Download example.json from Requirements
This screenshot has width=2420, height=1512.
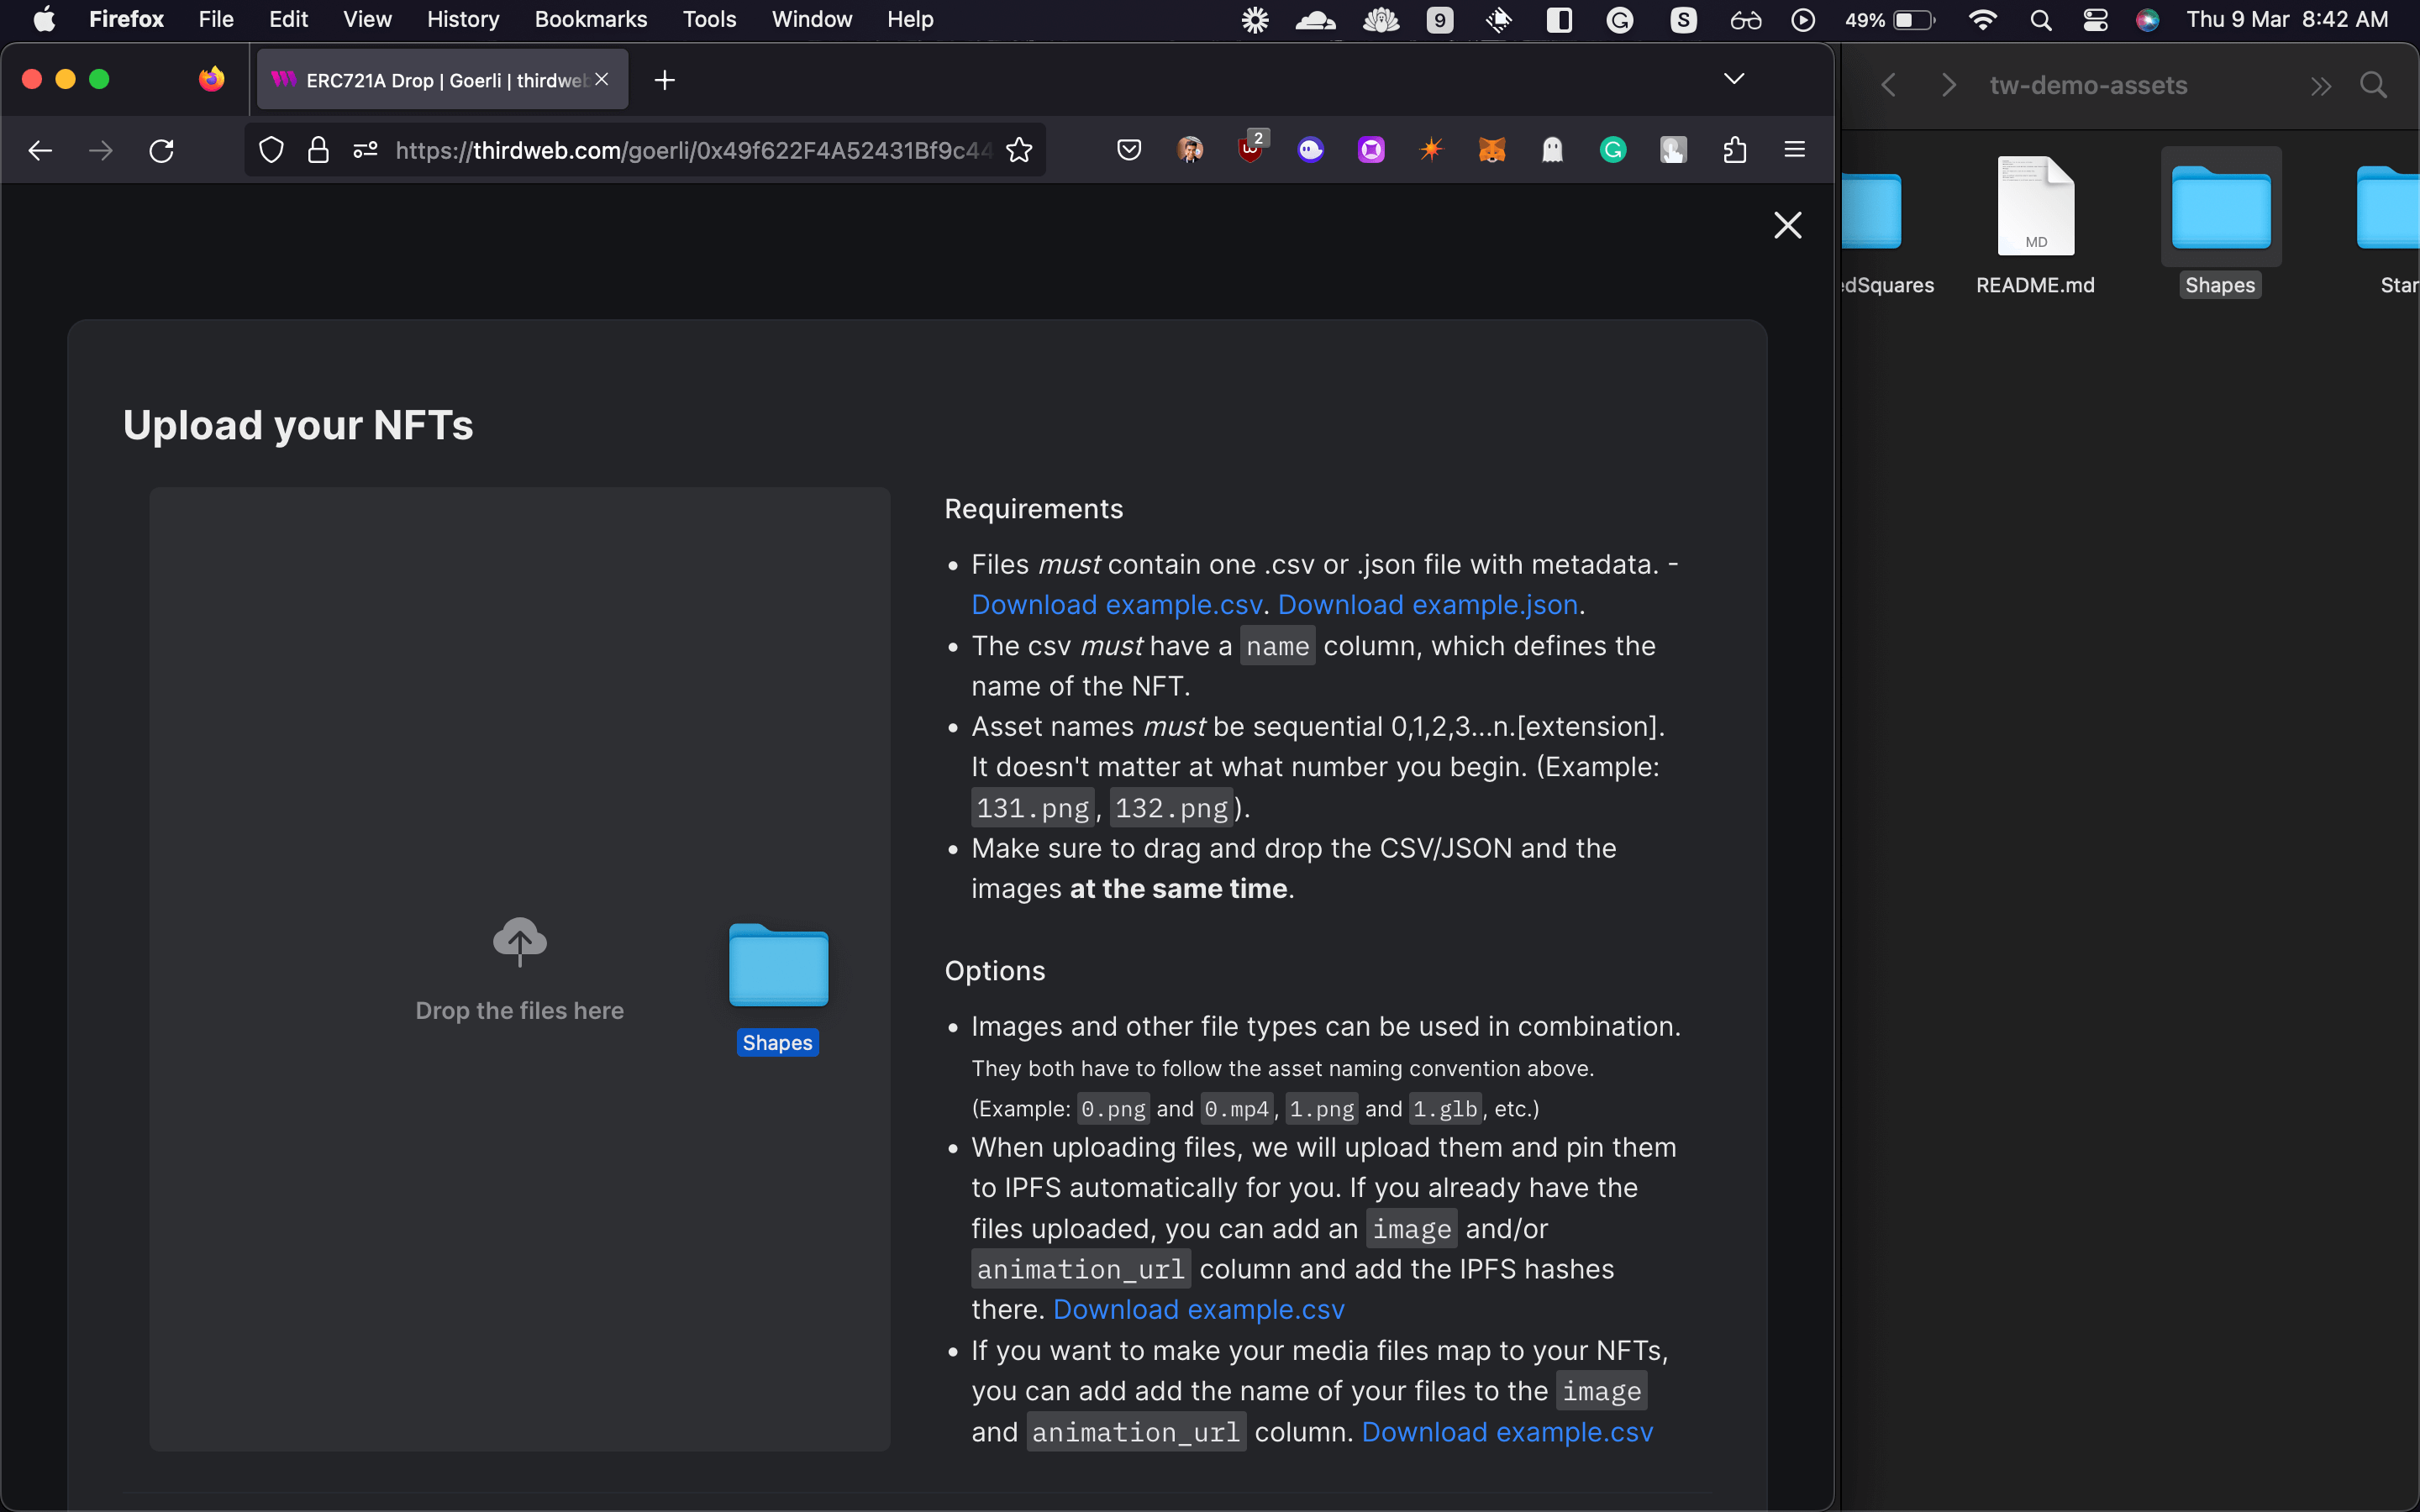(x=1425, y=604)
